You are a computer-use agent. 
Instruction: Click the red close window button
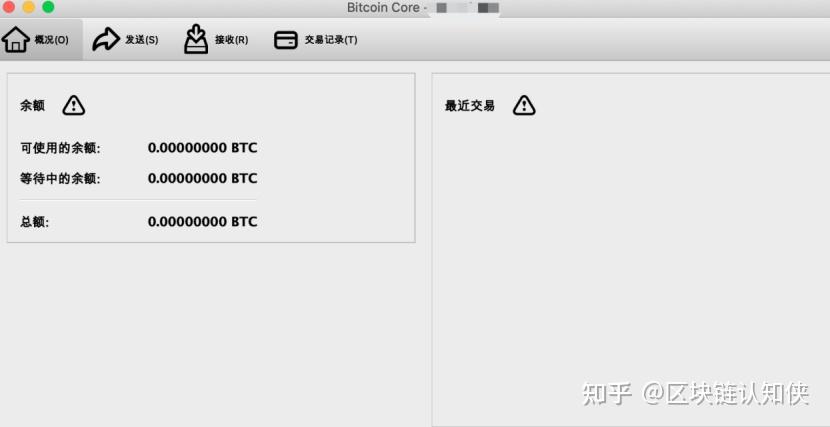(8, 7)
